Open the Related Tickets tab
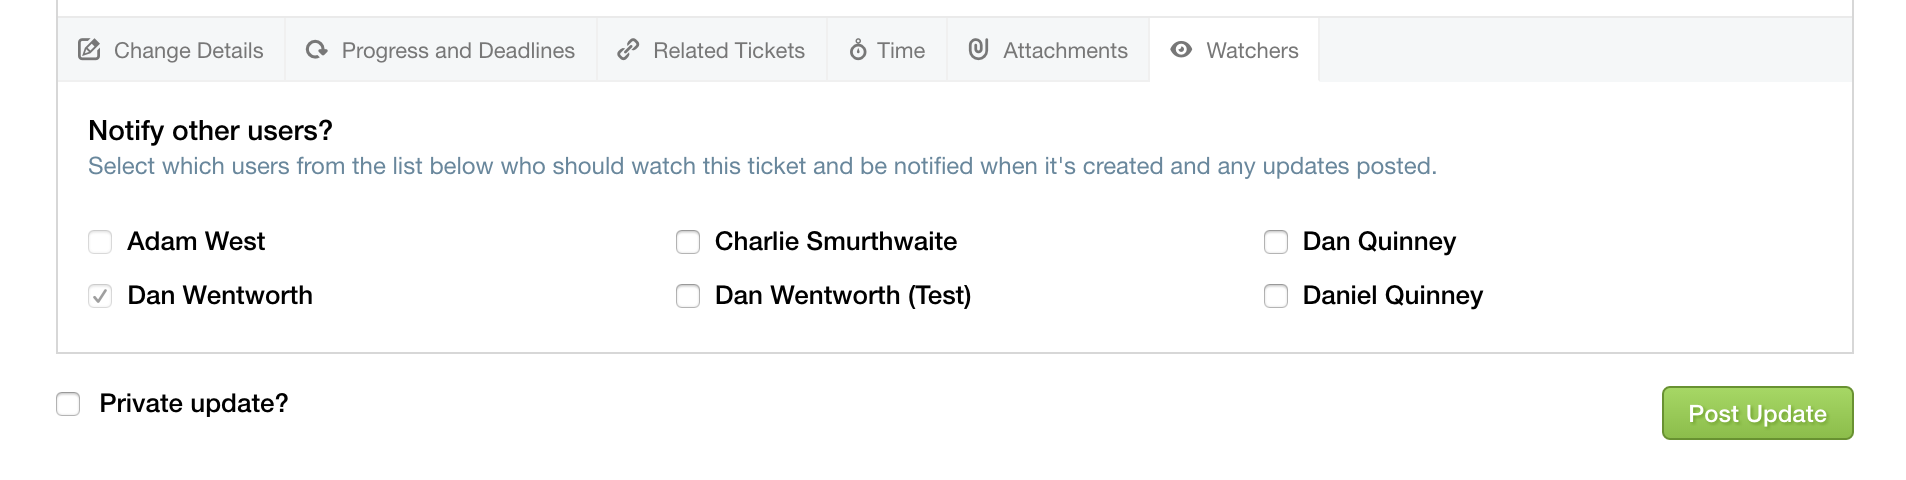This screenshot has height=480, width=1906. (x=712, y=50)
